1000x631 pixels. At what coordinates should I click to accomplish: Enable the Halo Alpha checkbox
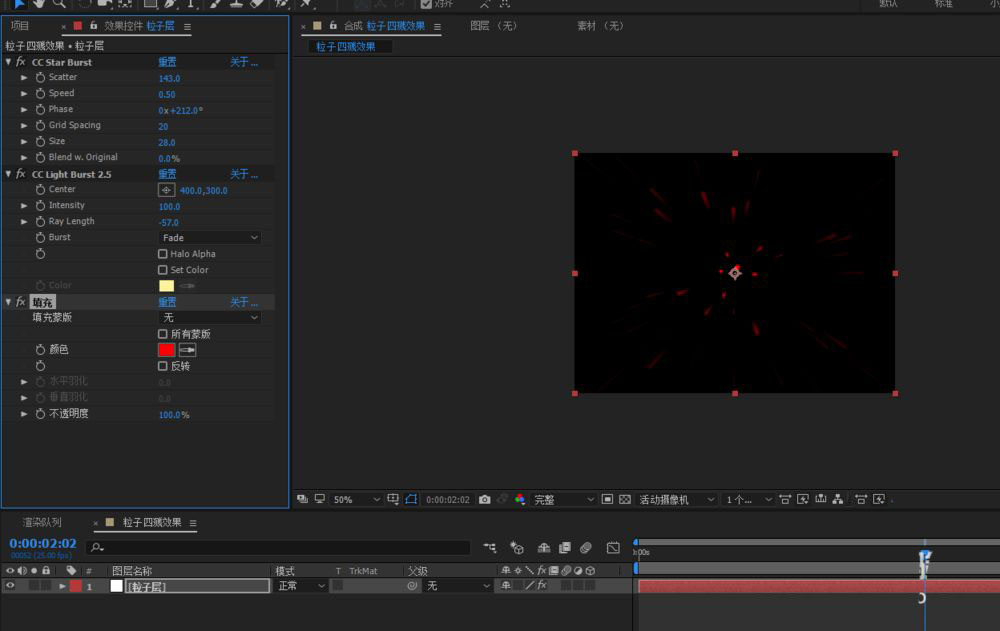(x=163, y=254)
